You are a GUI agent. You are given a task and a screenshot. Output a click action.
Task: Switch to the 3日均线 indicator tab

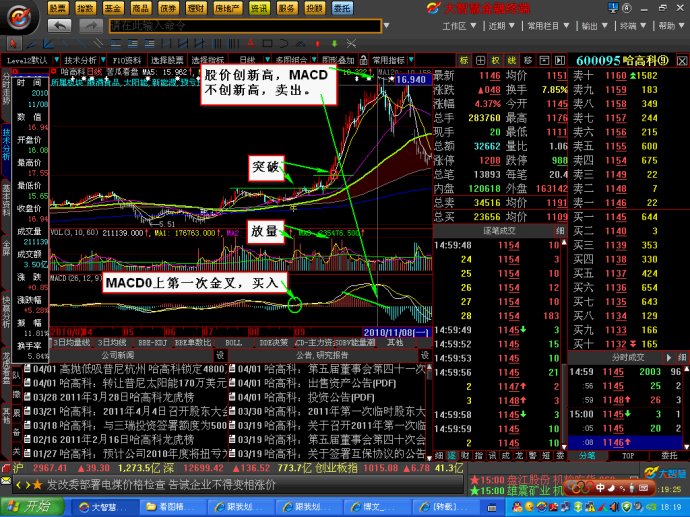(112, 342)
